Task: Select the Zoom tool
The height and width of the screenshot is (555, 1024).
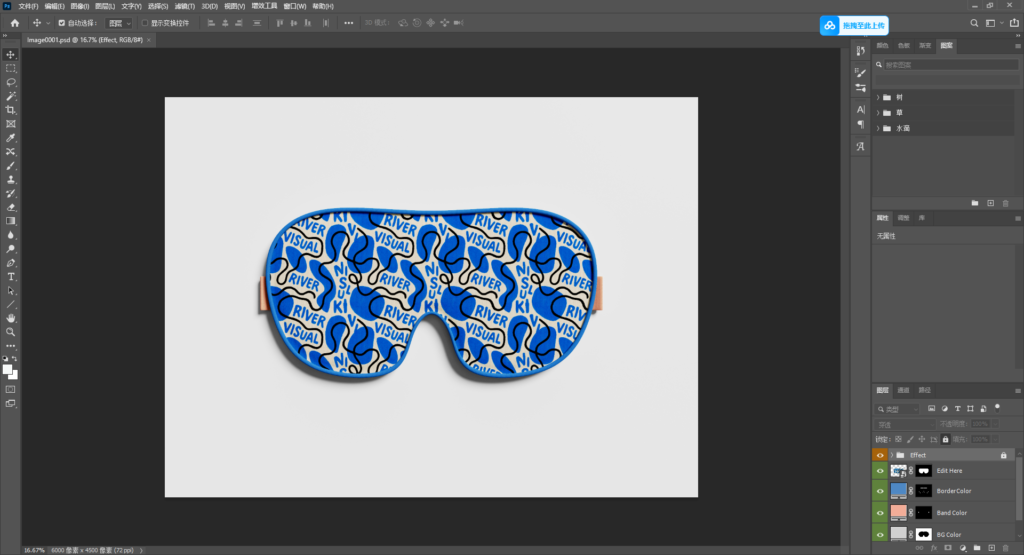Action: click(x=10, y=332)
